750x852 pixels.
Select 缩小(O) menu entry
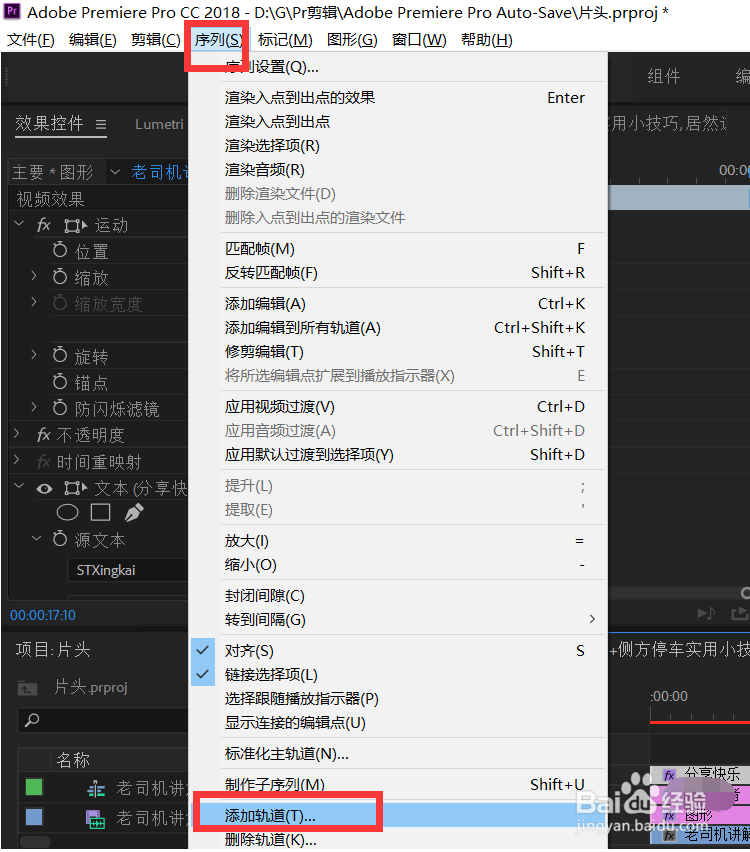(x=397, y=565)
